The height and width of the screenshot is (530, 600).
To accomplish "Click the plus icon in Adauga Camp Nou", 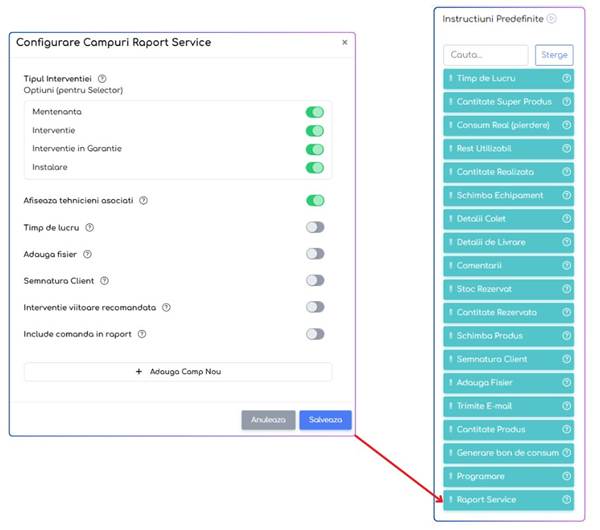I will point(139,372).
